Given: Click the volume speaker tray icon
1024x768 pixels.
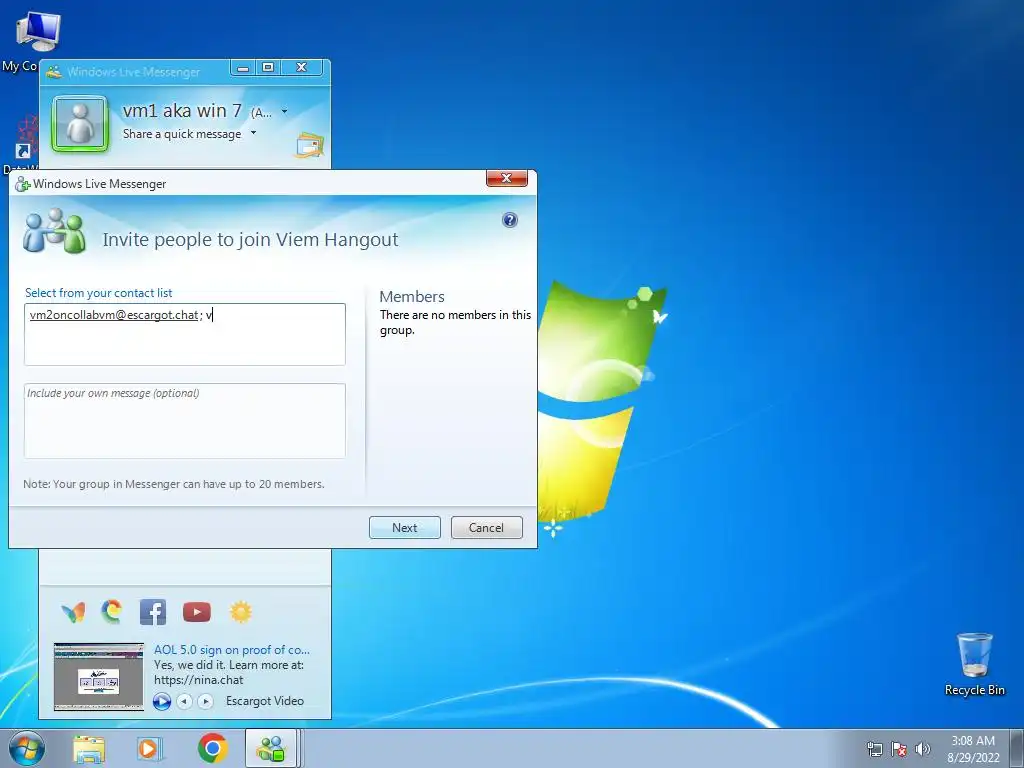Looking at the screenshot, I should tap(922, 749).
